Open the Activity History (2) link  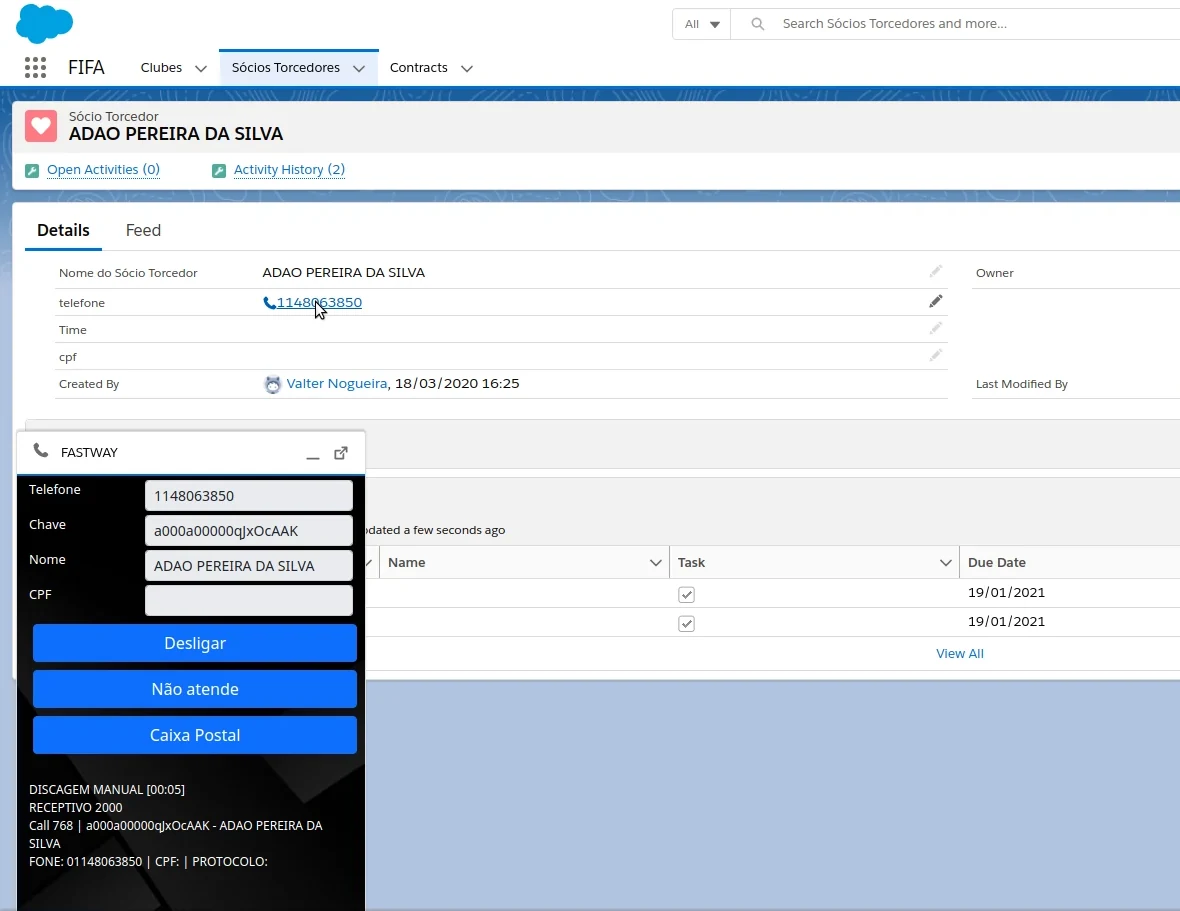289,170
